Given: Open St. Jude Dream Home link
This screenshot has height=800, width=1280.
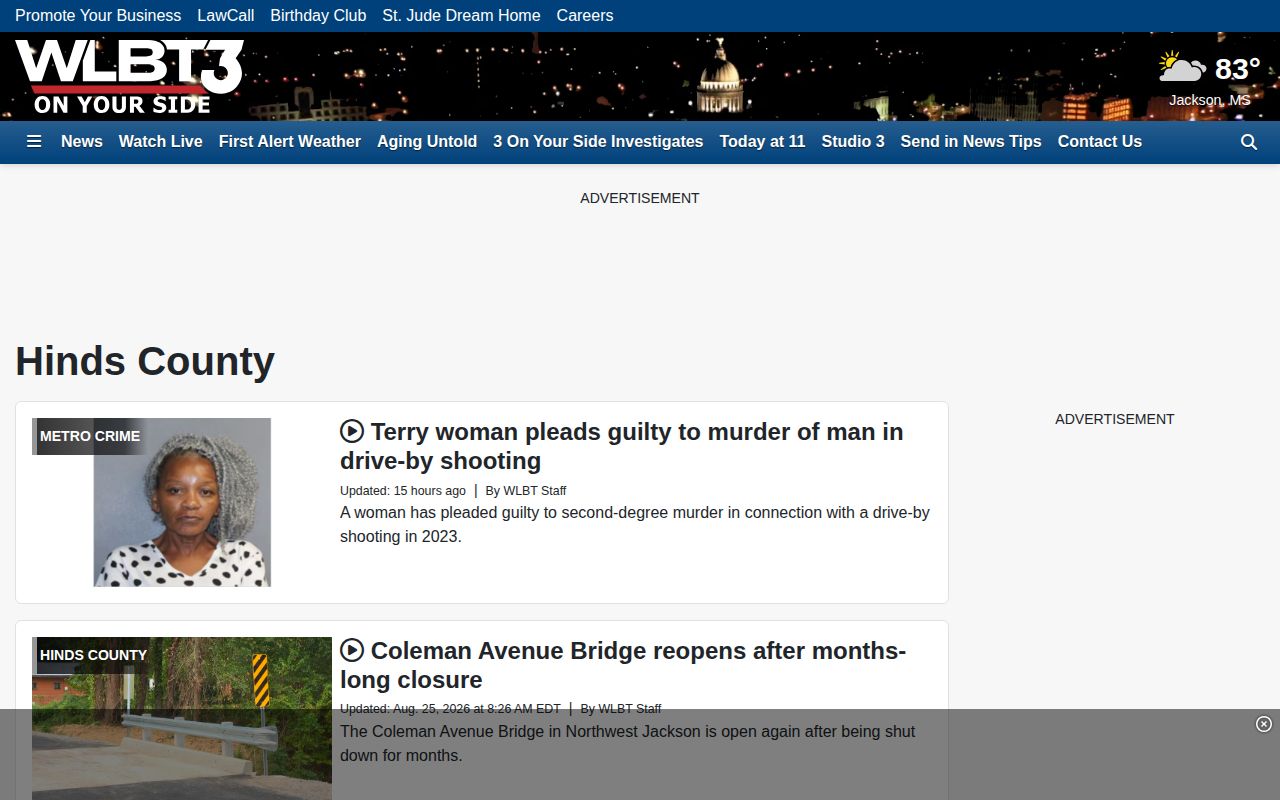Looking at the screenshot, I should click(x=461, y=16).
